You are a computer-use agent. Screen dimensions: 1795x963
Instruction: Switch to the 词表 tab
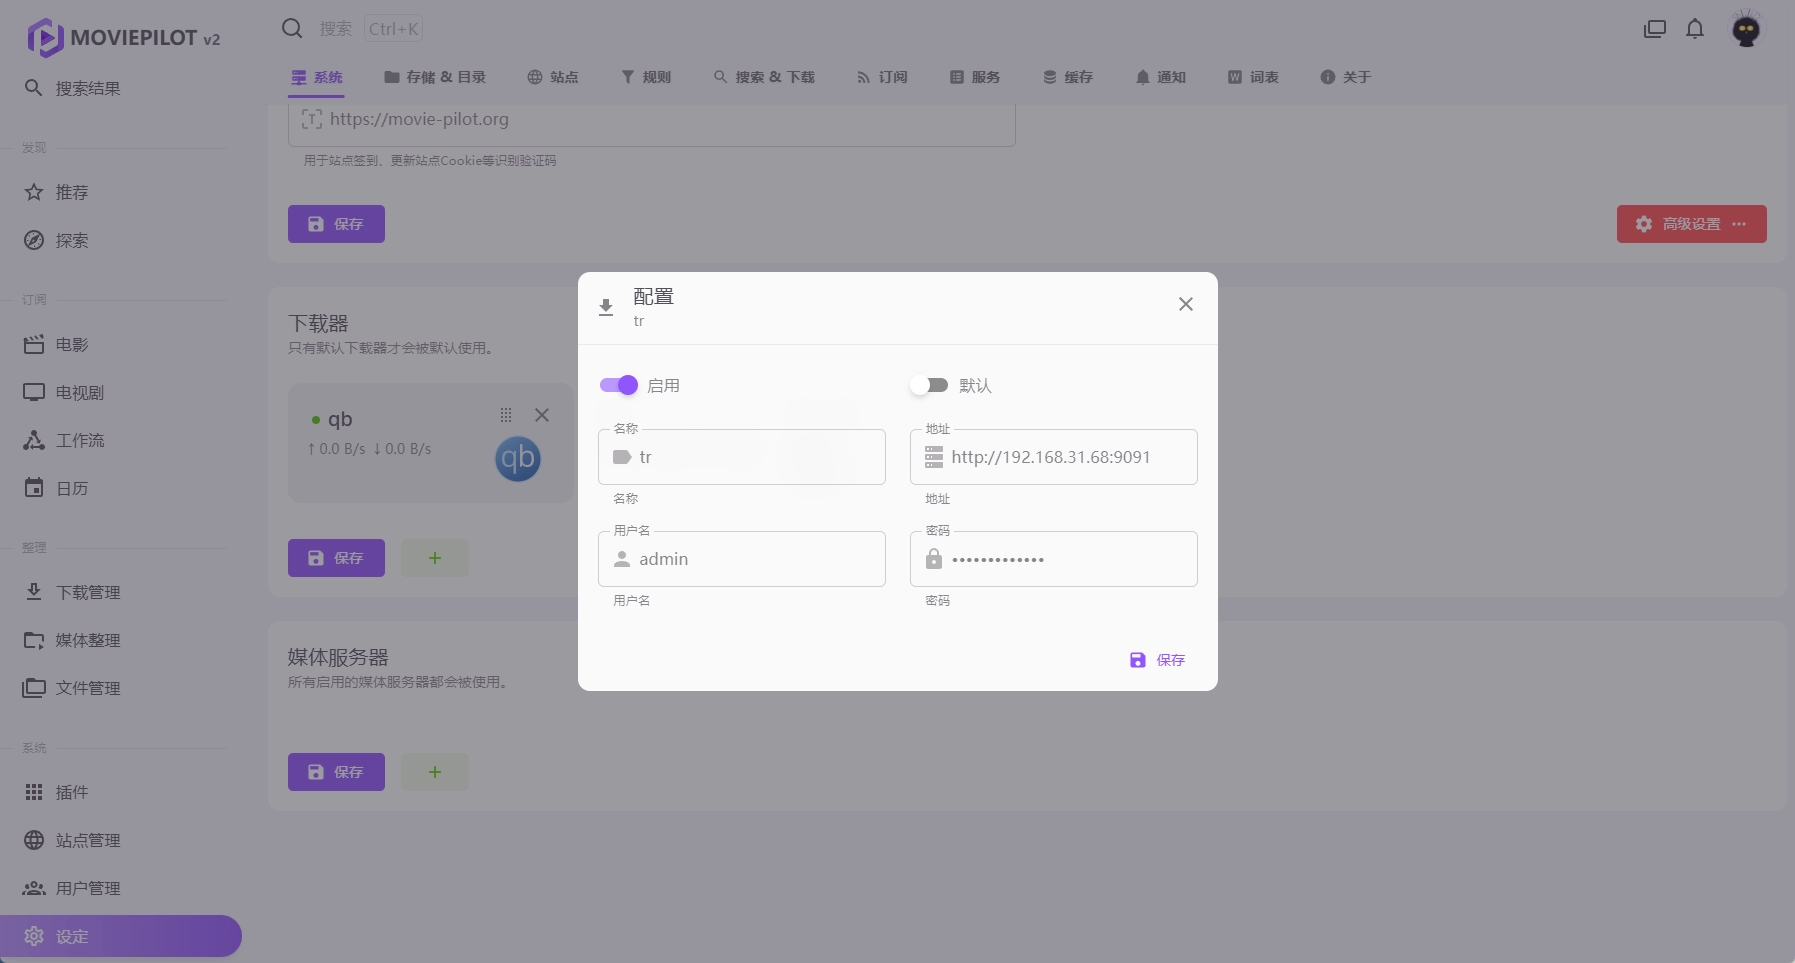pyautogui.click(x=1254, y=77)
